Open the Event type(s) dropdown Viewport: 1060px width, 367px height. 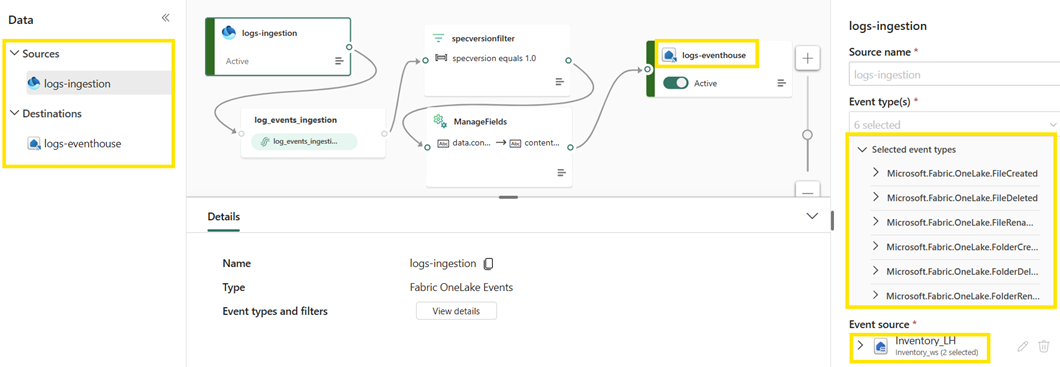tap(954, 125)
